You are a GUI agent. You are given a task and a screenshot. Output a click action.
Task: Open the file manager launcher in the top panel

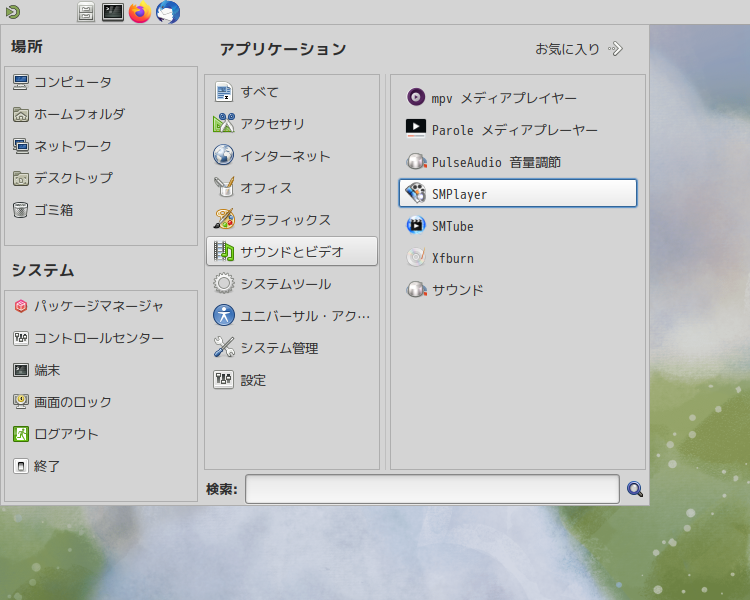click(x=86, y=12)
